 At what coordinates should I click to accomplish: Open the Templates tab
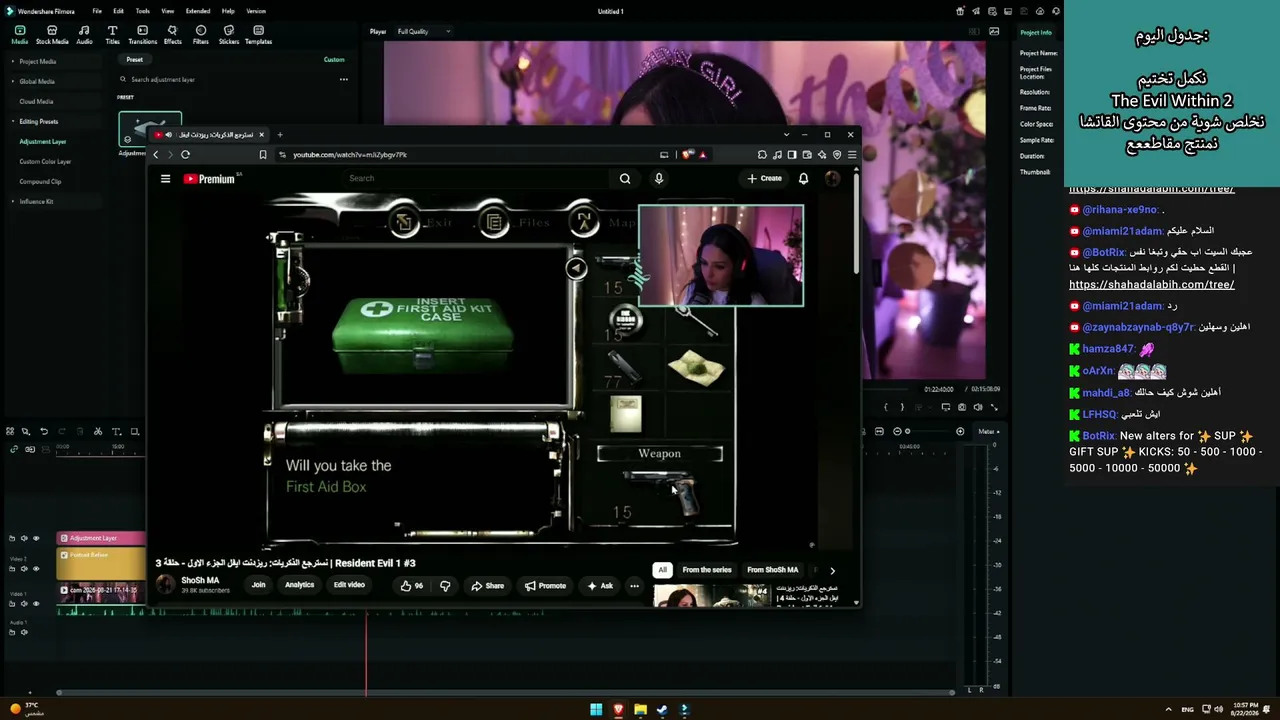[x=258, y=35]
